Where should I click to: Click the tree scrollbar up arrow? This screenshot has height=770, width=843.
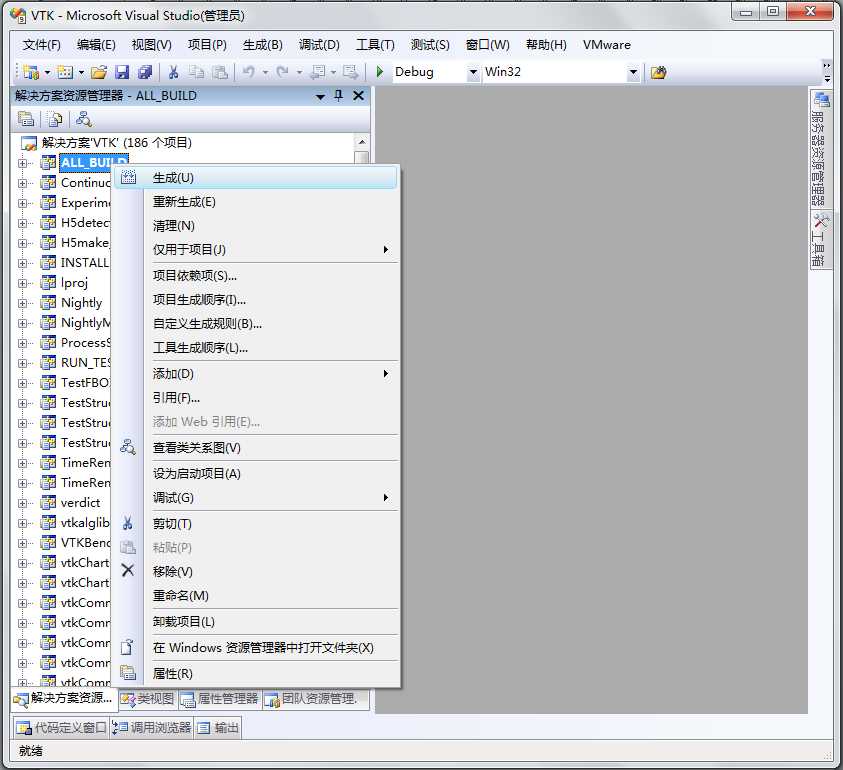coord(362,142)
